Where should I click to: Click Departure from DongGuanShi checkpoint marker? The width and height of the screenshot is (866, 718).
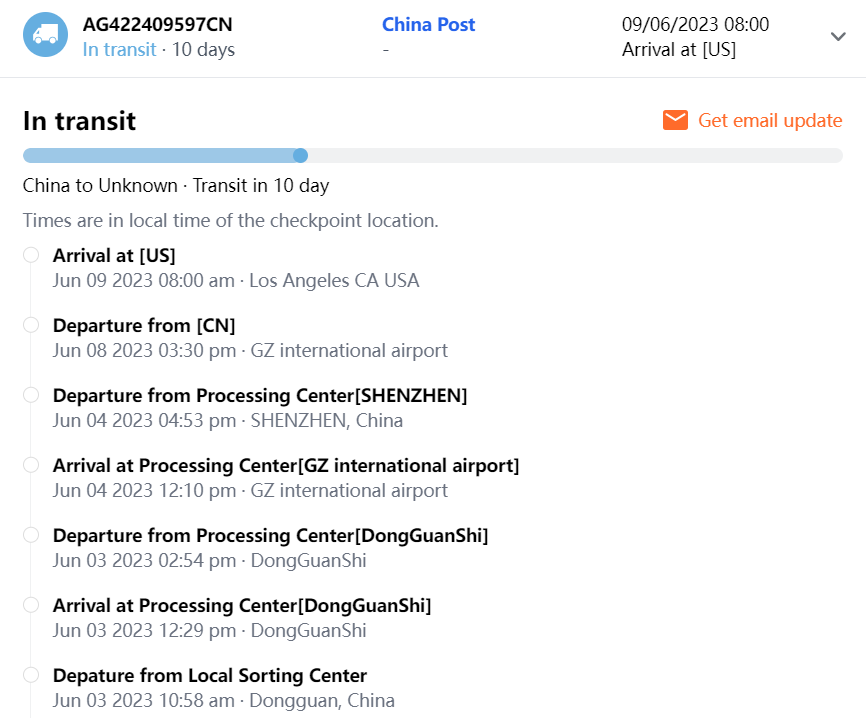click(31, 535)
